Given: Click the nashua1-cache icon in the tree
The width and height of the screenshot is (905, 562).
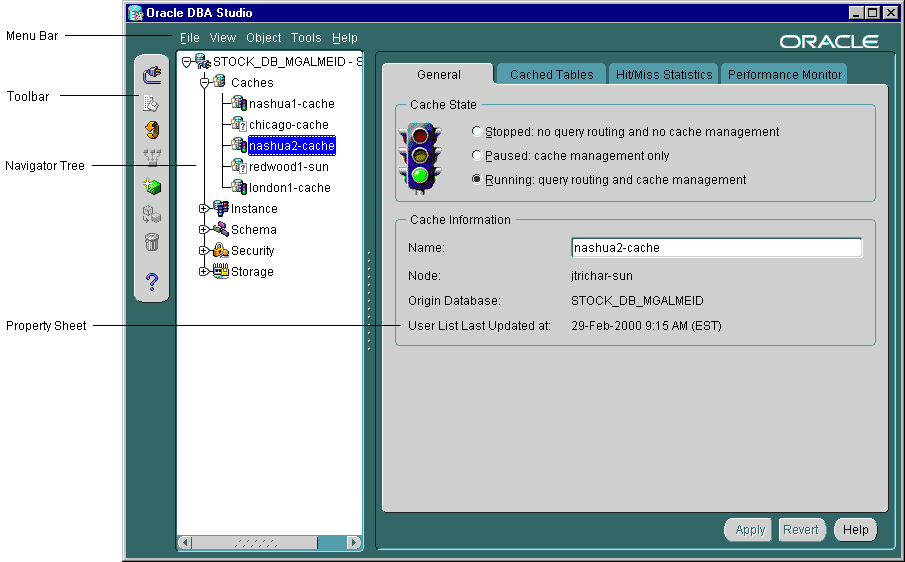Looking at the screenshot, I should click(239, 103).
